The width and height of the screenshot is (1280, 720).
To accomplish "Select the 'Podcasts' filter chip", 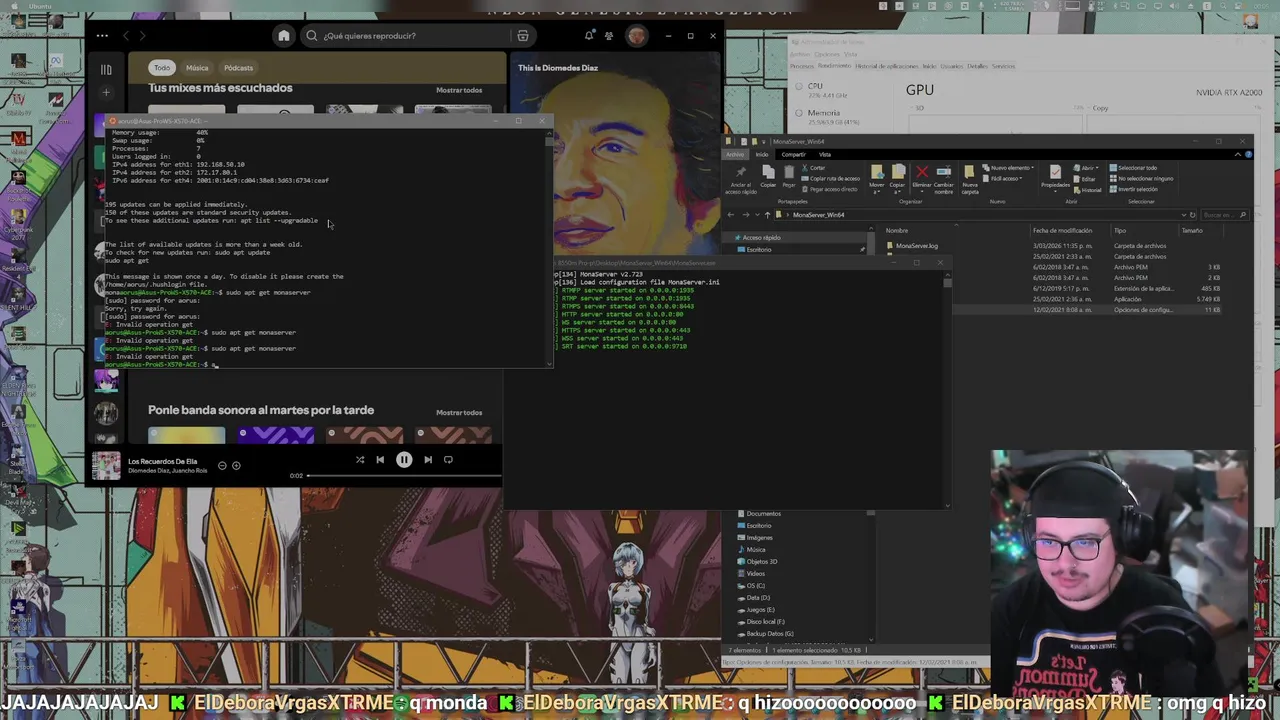I will (238, 68).
